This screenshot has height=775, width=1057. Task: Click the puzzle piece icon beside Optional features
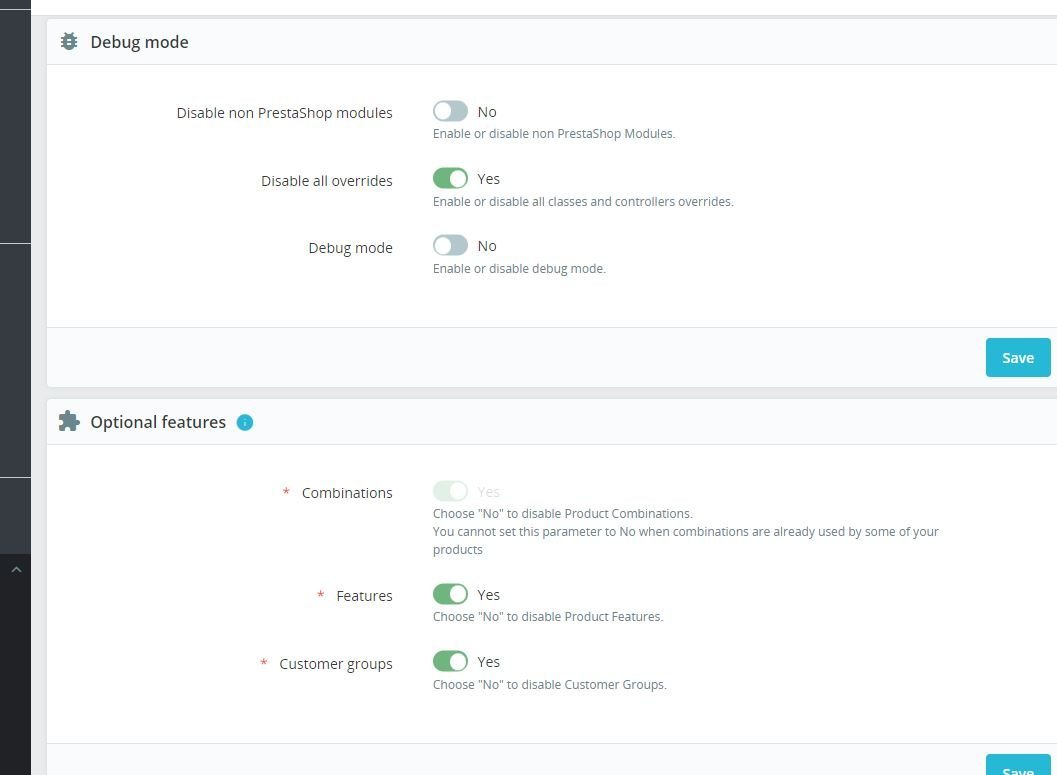pos(69,422)
